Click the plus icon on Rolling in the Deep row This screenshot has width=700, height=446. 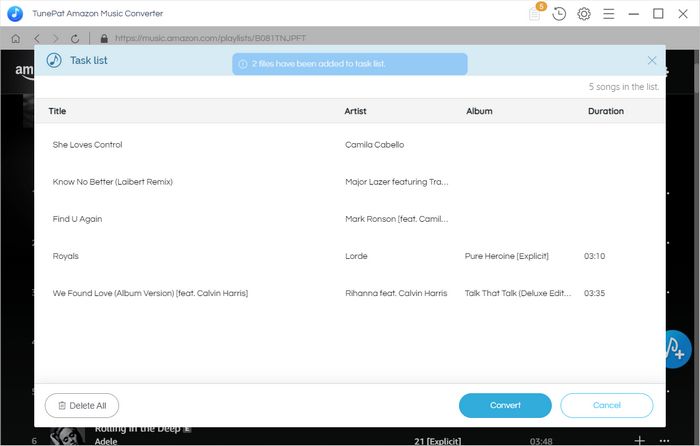pos(640,440)
